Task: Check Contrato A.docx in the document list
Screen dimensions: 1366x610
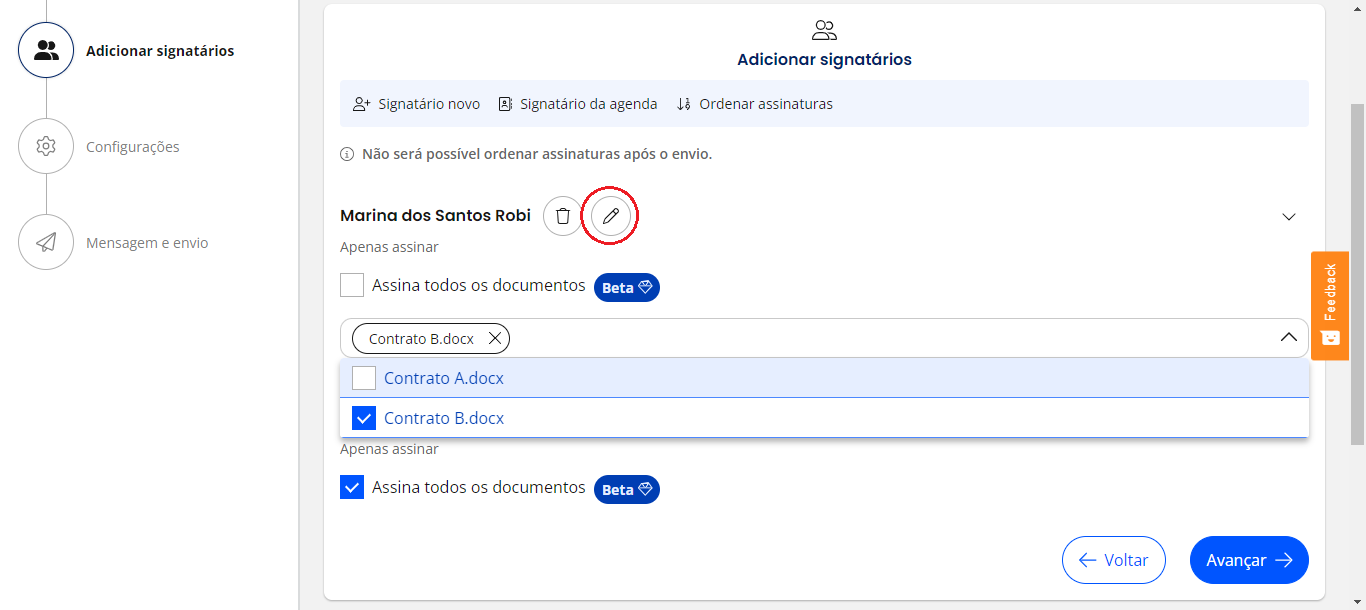Action: coord(364,377)
